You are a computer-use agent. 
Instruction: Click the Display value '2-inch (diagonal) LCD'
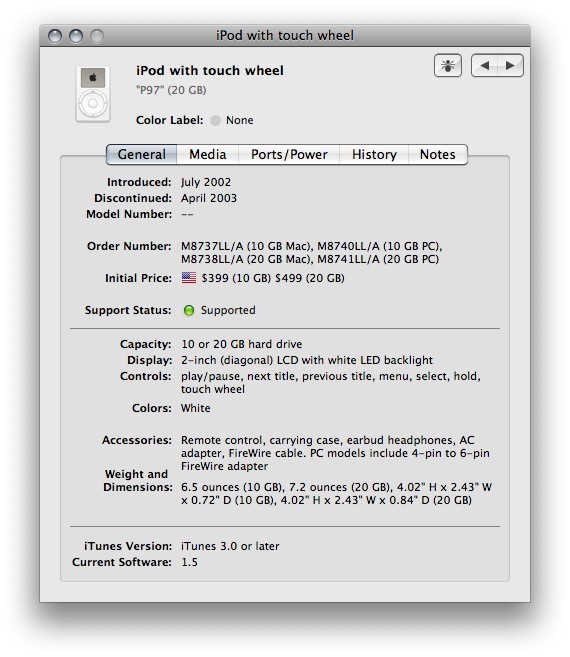[x=239, y=360]
